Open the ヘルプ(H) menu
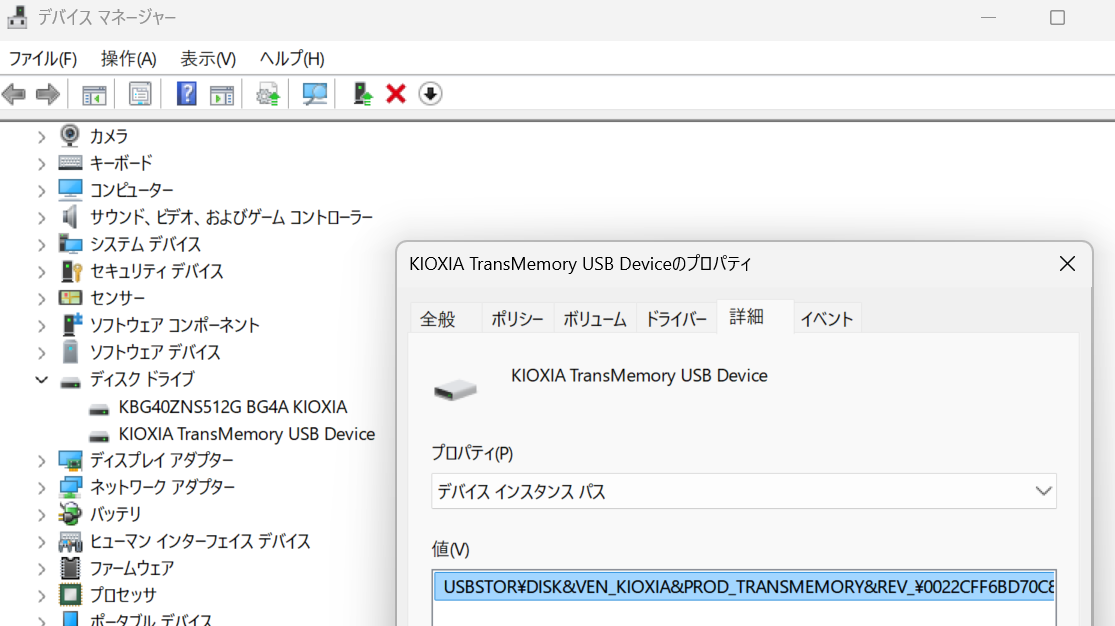Screen dimensions: 1115x626 click(292, 58)
